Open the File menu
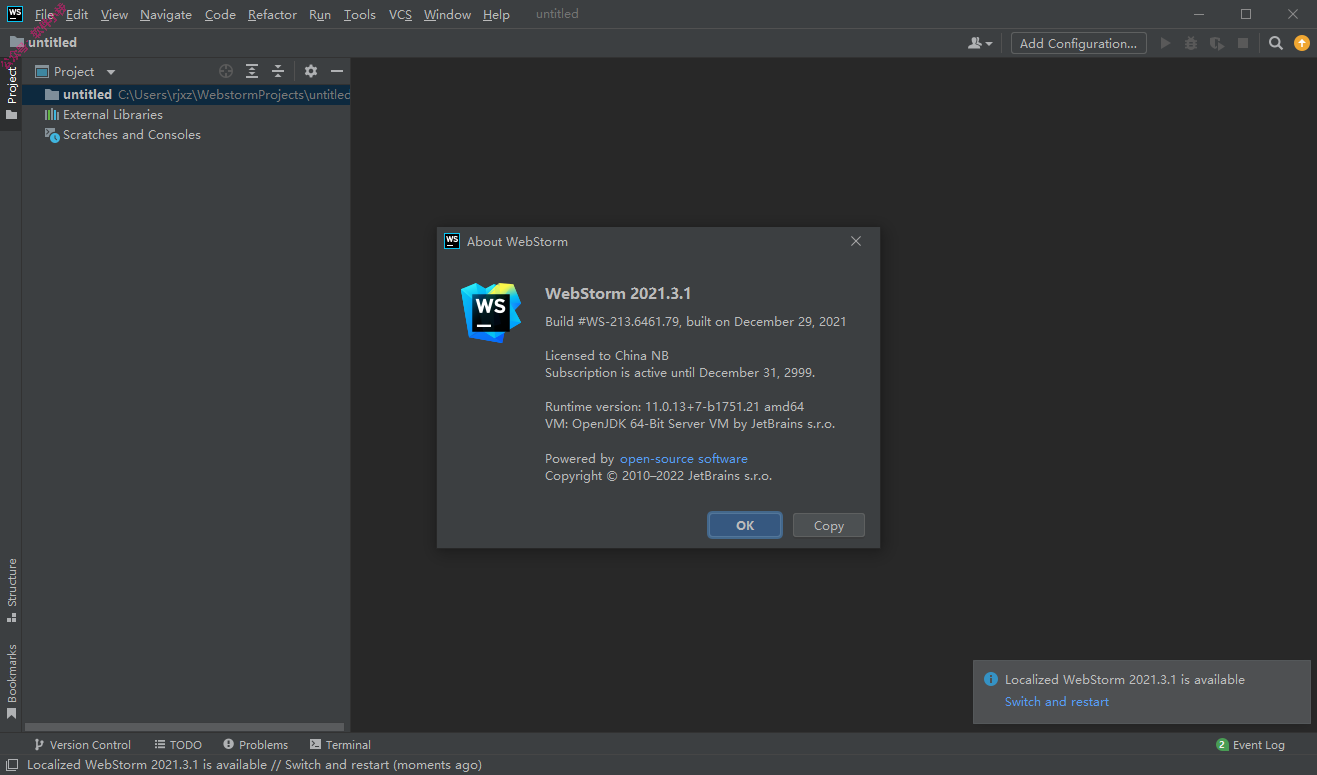The height and width of the screenshot is (775, 1317). pyautogui.click(x=45, y=14)
